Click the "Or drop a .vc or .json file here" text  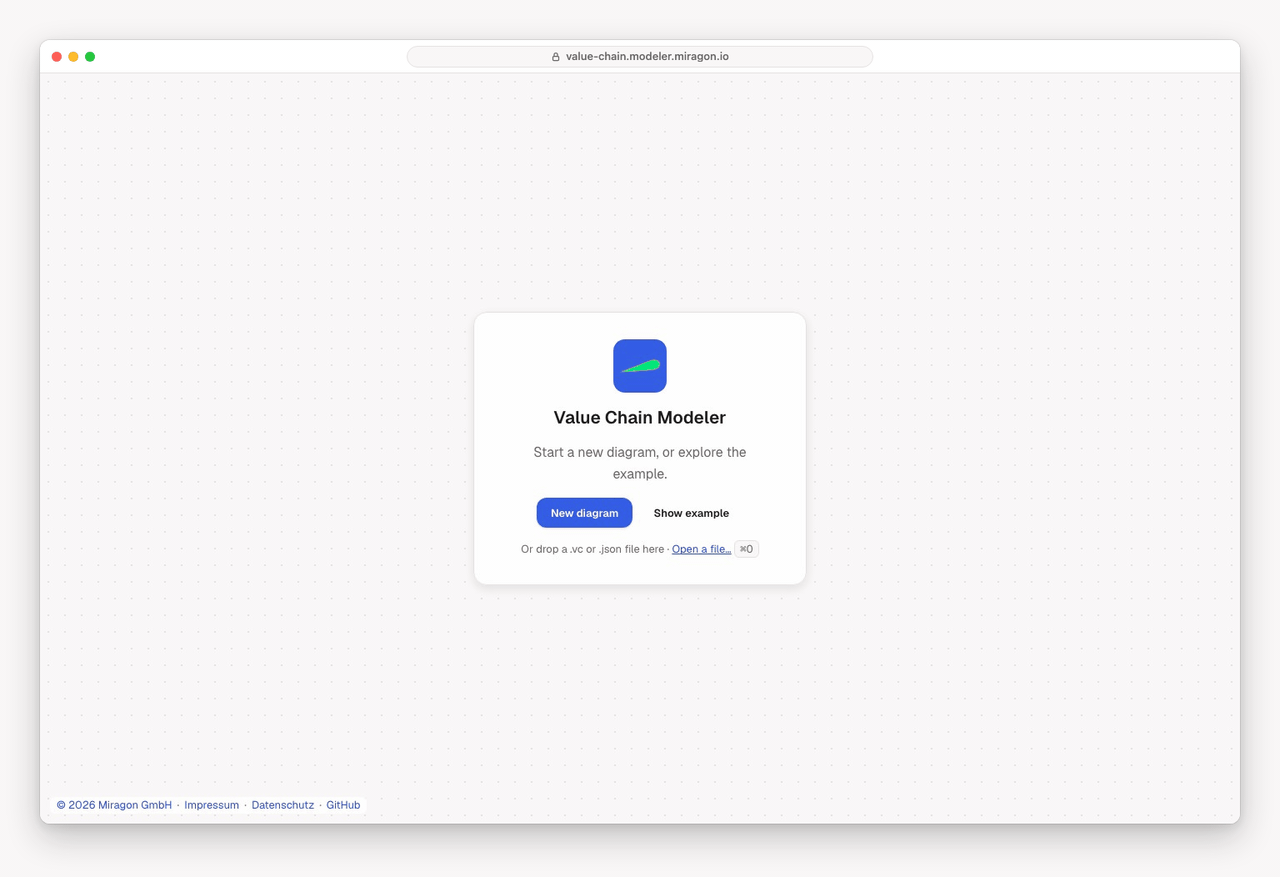coord(593,549)
